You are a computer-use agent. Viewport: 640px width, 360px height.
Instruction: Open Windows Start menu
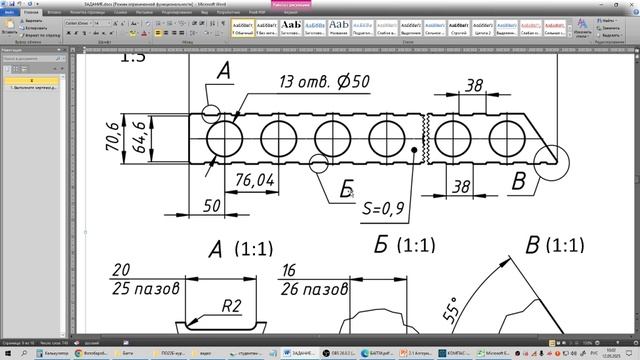coord(8,353)
